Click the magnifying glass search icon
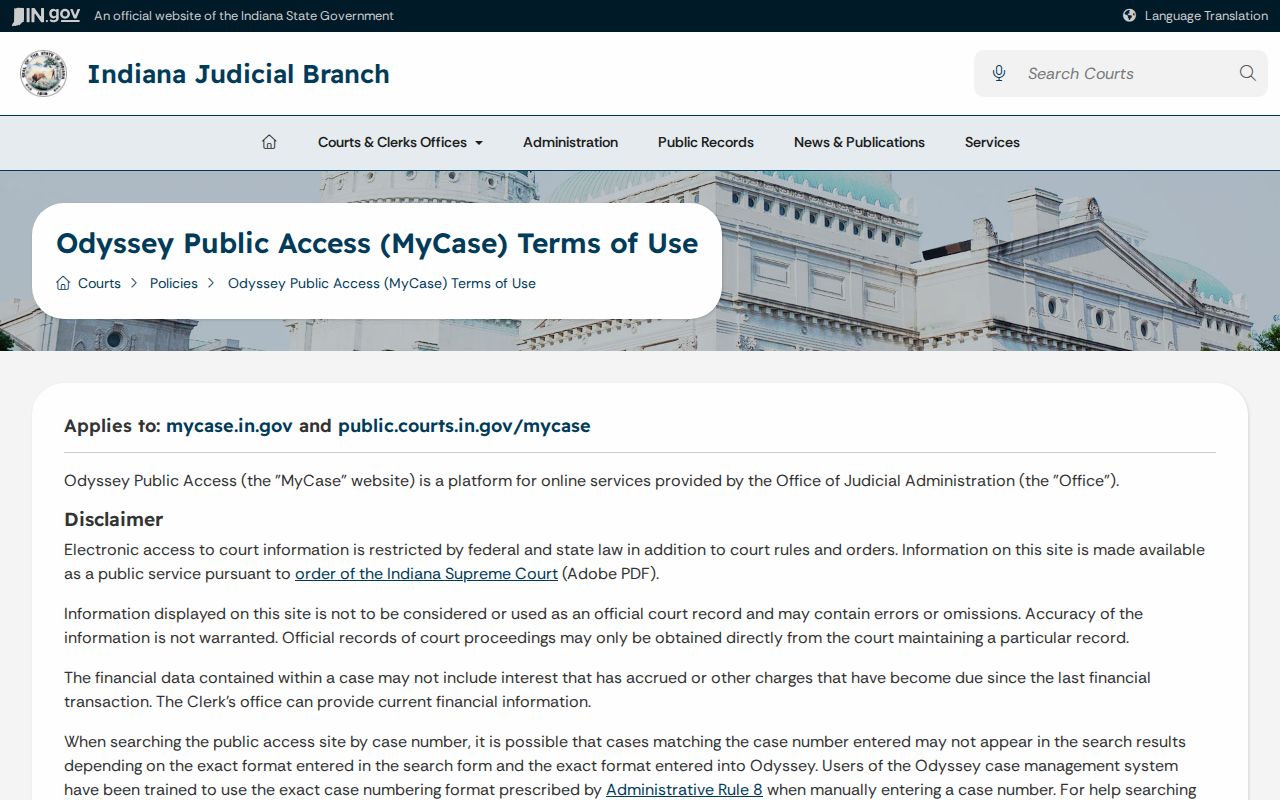This screenshot has height=800, width=1280. click(x=1247, y=73)
